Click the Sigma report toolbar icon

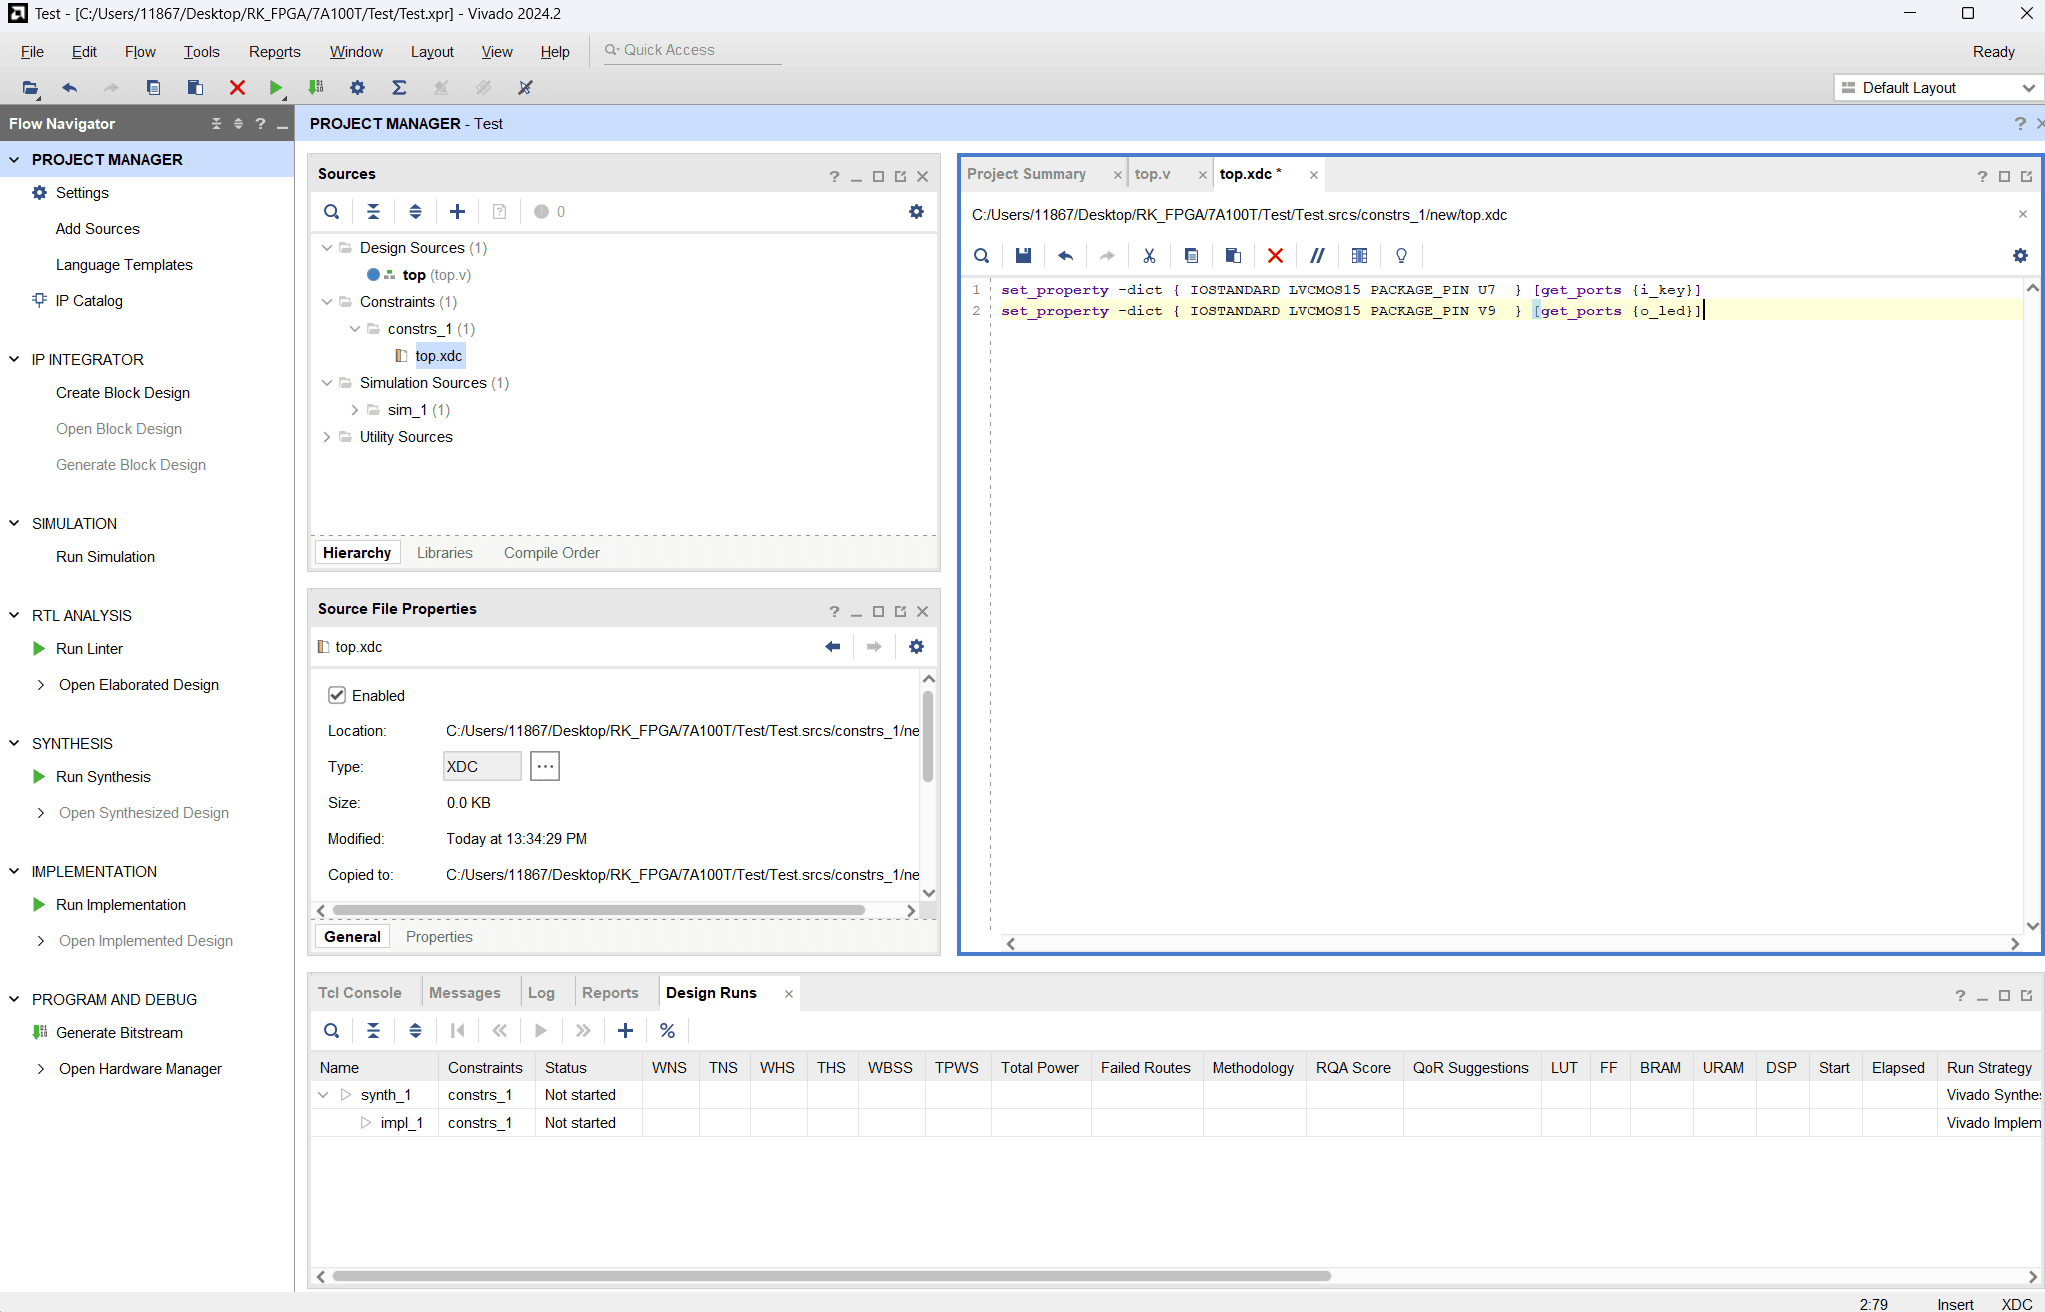click(x=399, y=88)
